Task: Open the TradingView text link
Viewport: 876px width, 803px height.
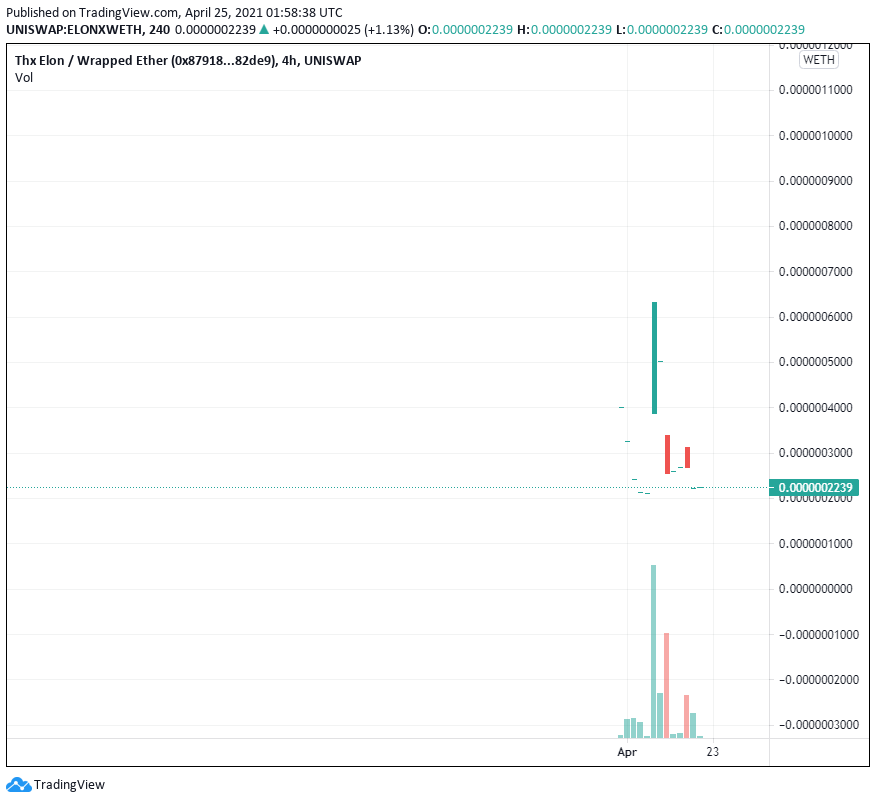Action: (69, 785)
